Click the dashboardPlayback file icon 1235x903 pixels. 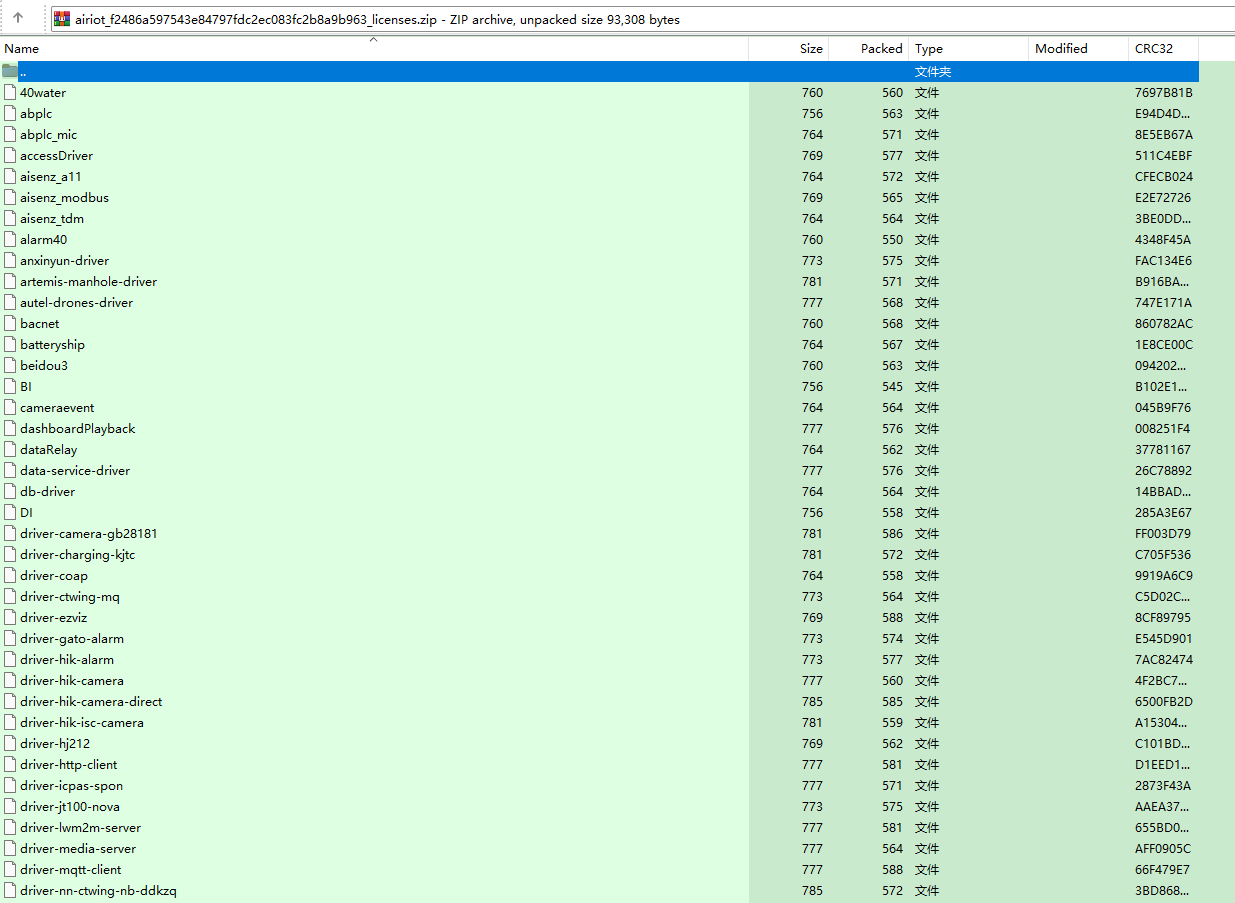(x=10, y=428)
